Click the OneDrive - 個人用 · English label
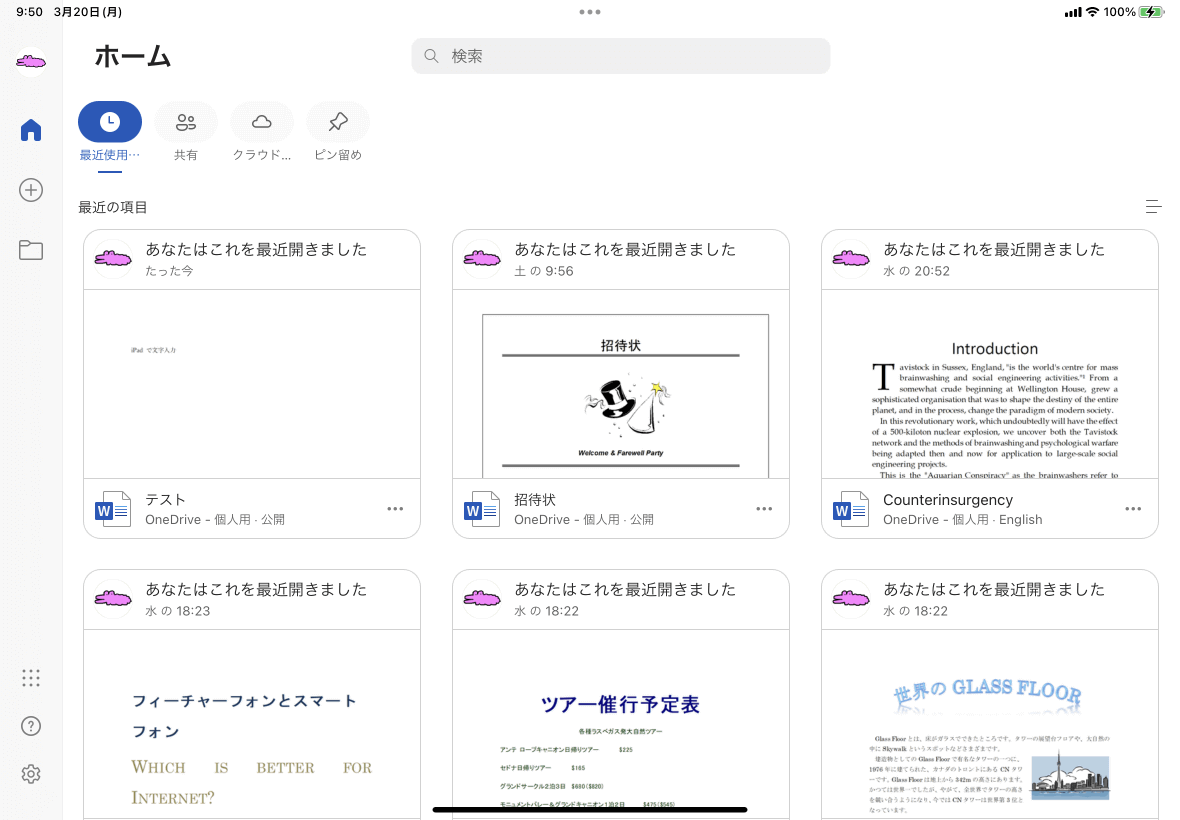The image size is (1180, 820). coord(963,520)
